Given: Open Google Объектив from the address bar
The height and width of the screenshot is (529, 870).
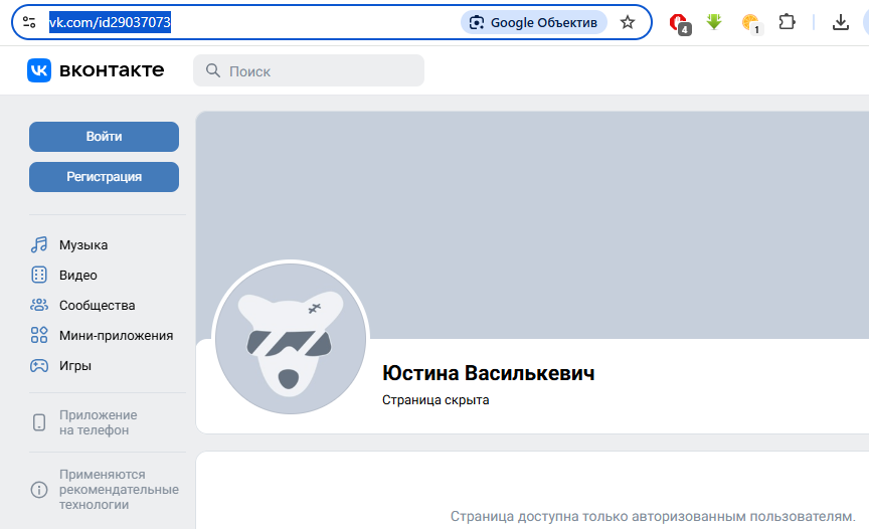Looking at the screenshot, I should coord(534,22).
